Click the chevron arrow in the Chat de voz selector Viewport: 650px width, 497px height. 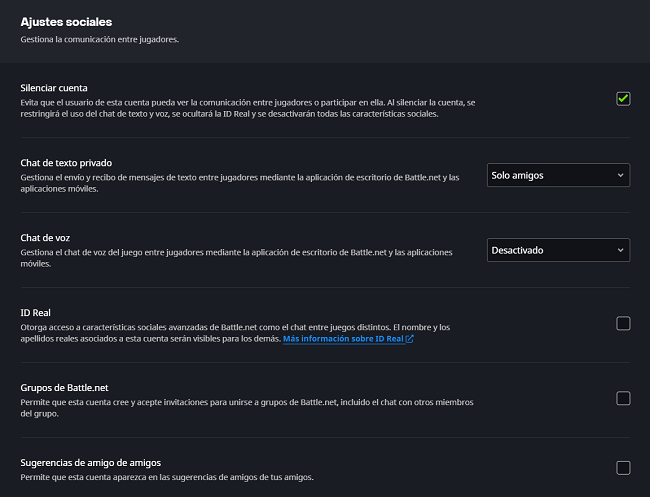coord(621,250)
